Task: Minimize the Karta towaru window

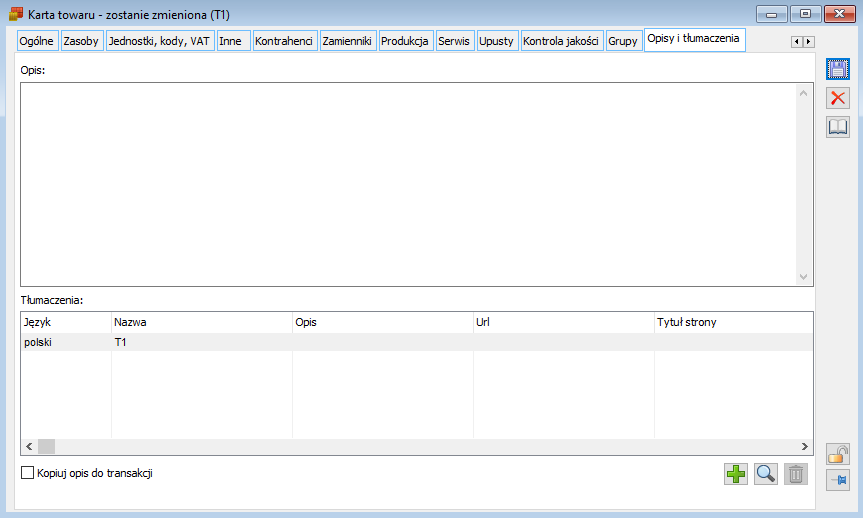Action: (772, 14)
